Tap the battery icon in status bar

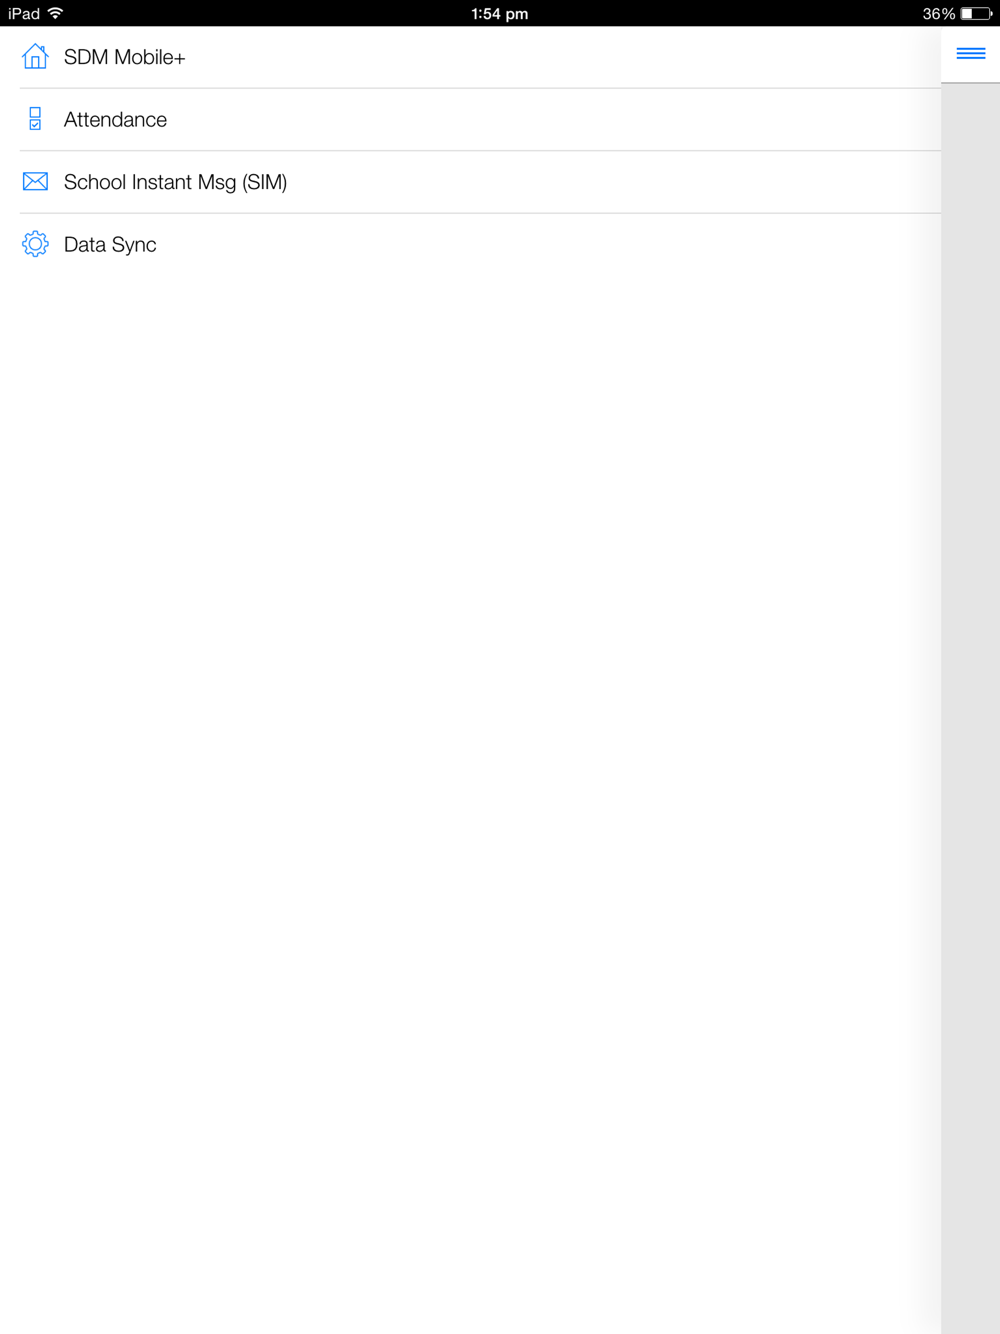[x=976, y=14]
